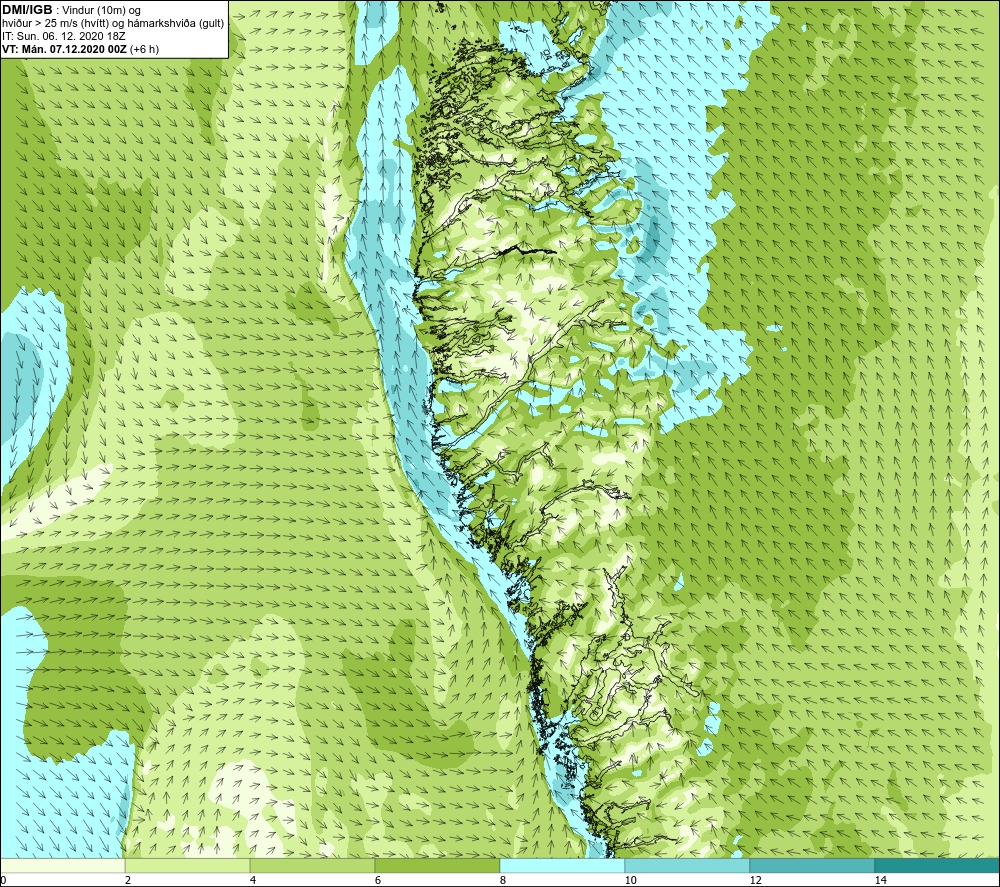
Task: Click the palest 0–2 m/s legend swatch
Action: (x=62, y=866)
